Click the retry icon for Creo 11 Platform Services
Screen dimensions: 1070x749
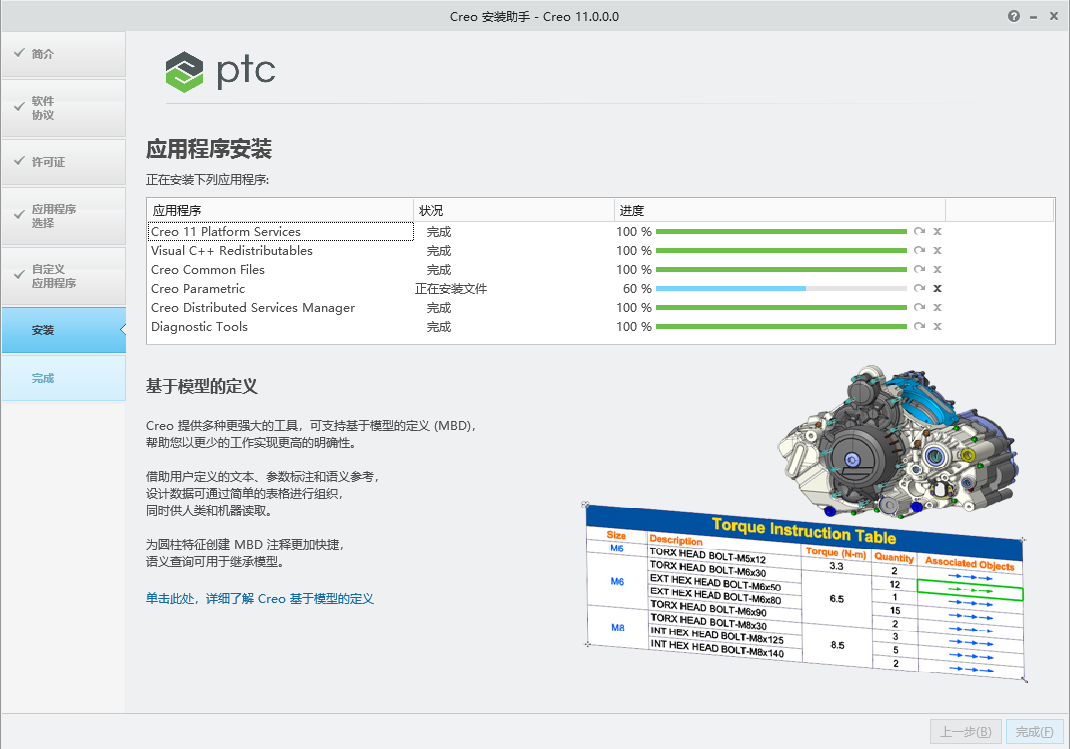click(919, 231)
